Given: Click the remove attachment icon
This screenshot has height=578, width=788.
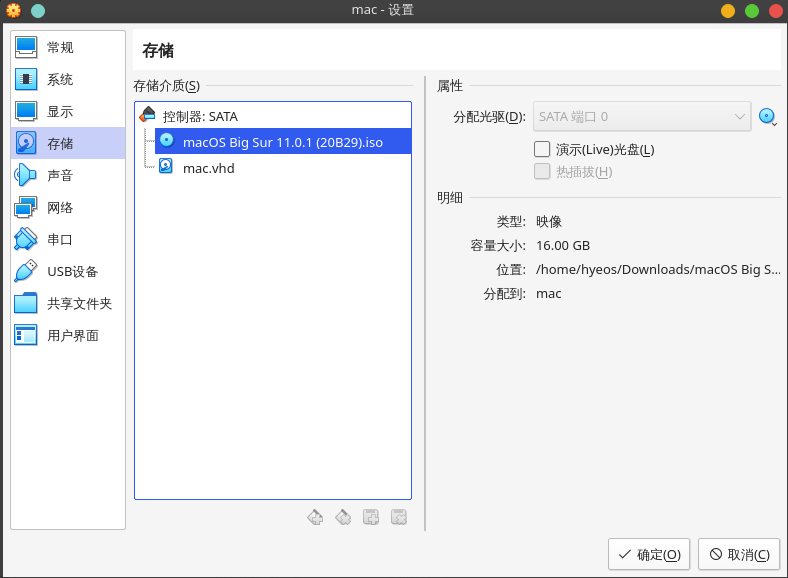Looking at the screenshot, I should point(399,517).
